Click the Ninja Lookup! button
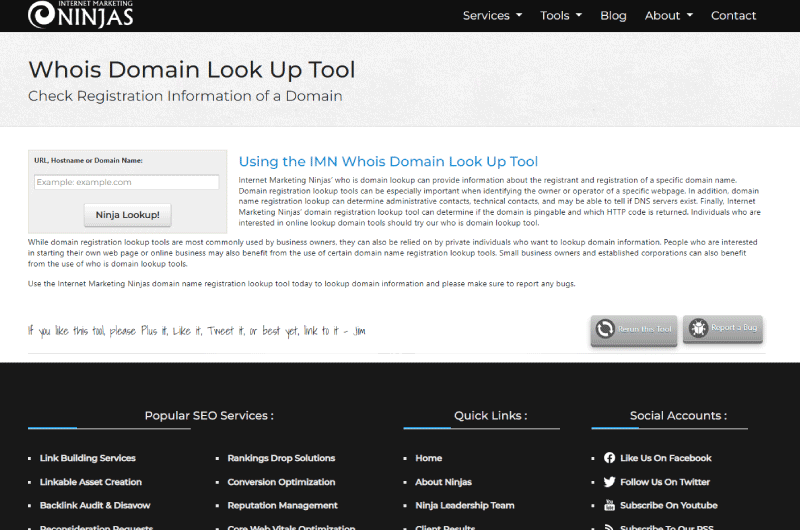The image size is (800, 530). 128,215
